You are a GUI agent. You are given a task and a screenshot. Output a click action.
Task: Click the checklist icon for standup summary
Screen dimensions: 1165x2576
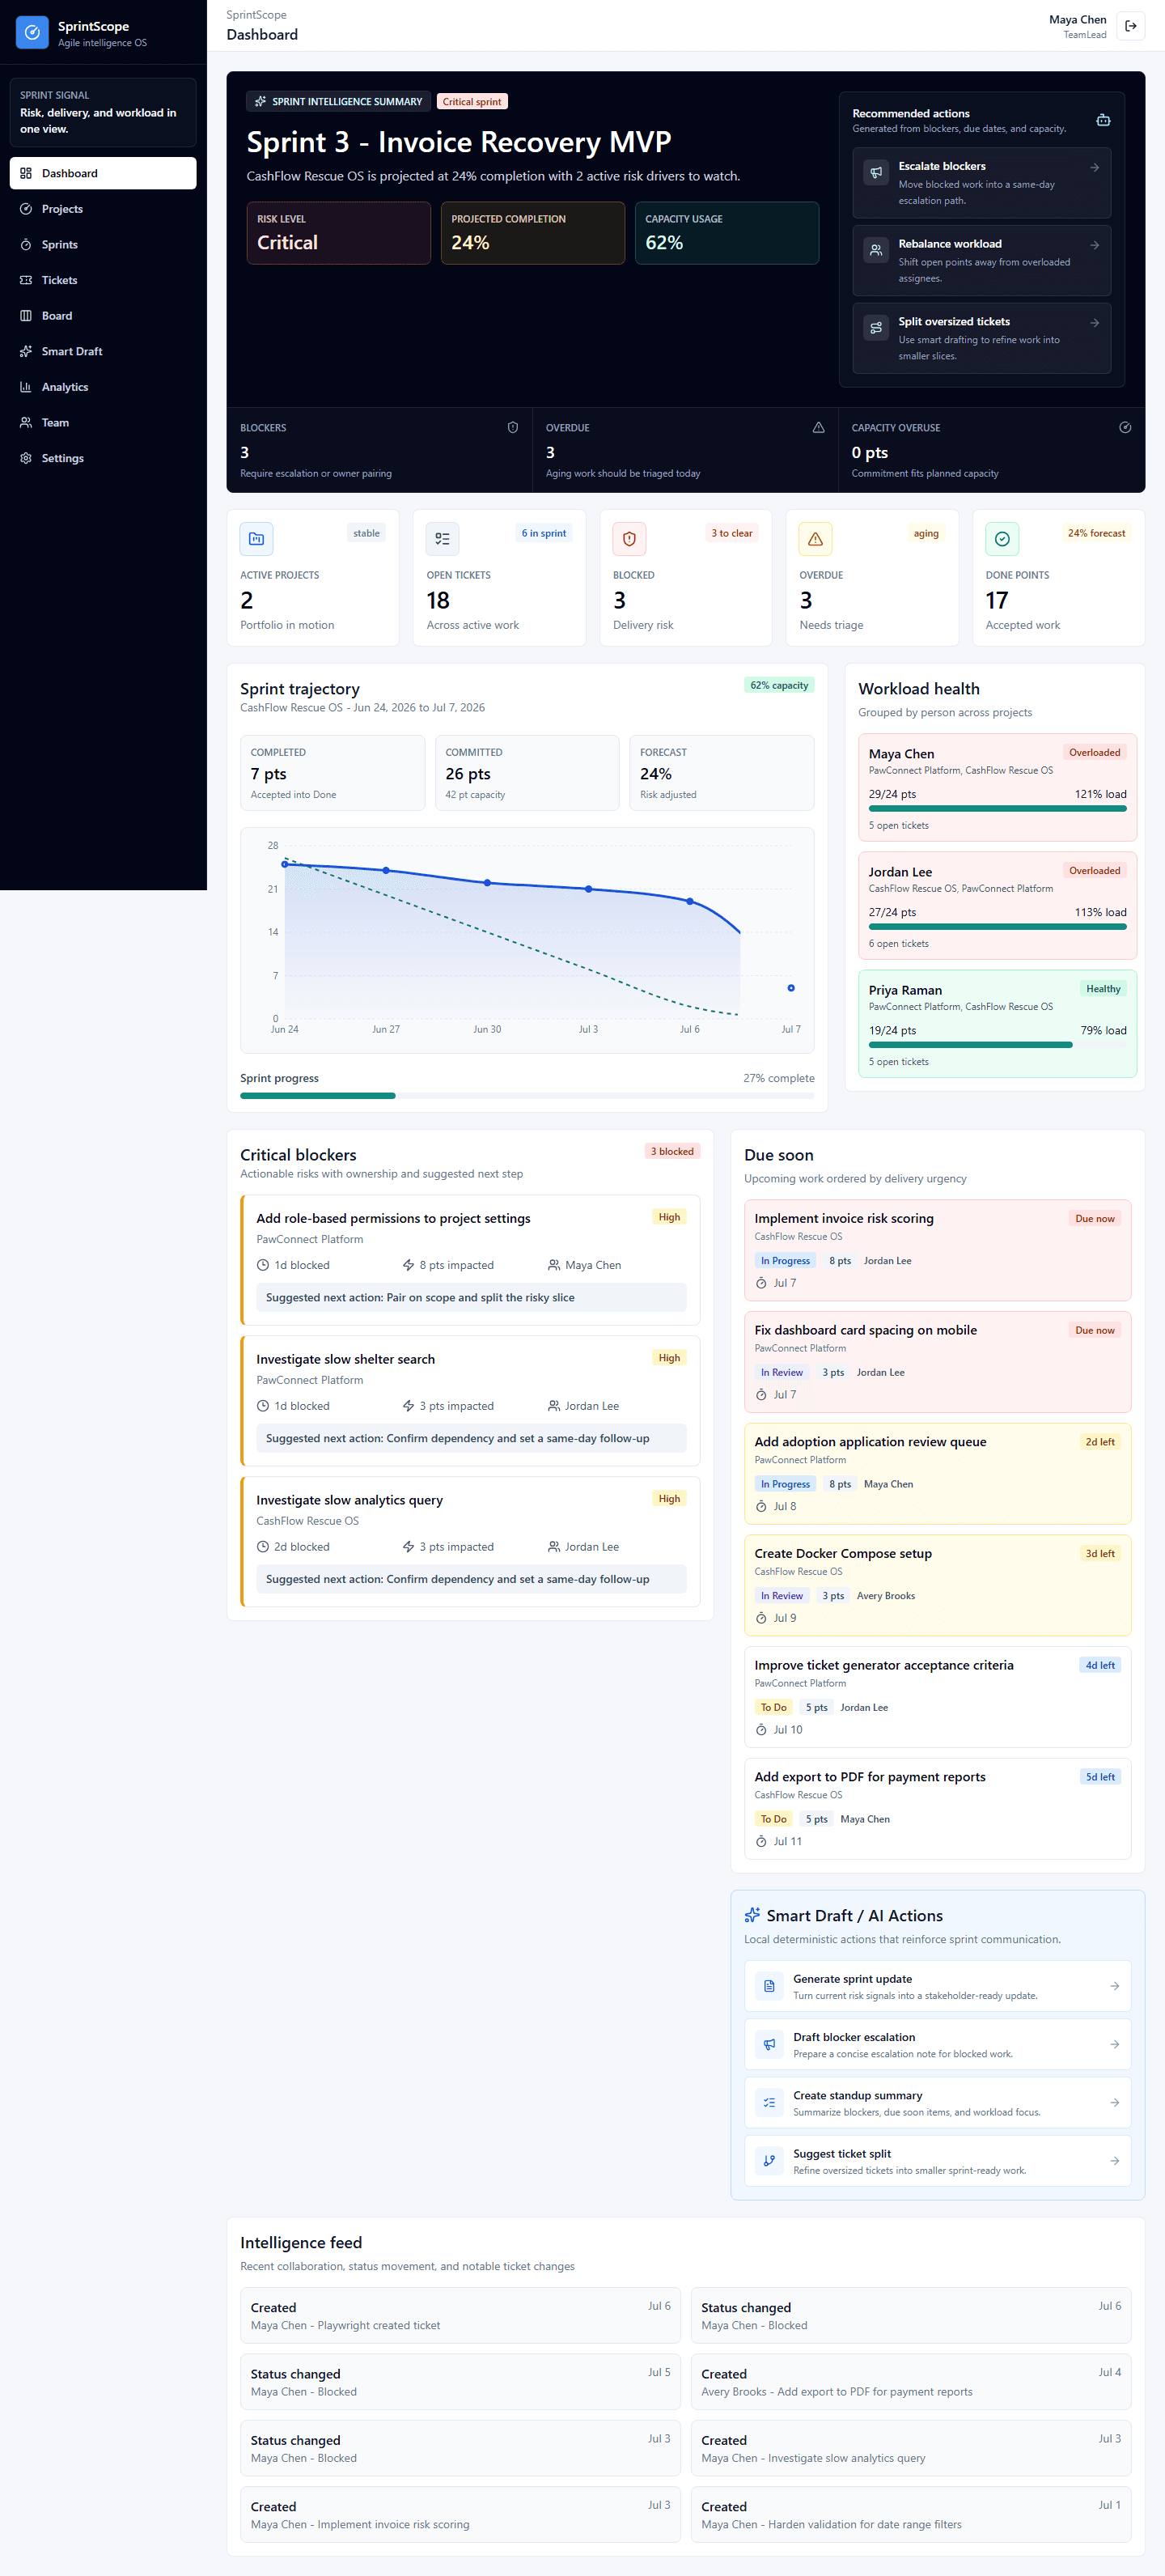[769, 2103]
